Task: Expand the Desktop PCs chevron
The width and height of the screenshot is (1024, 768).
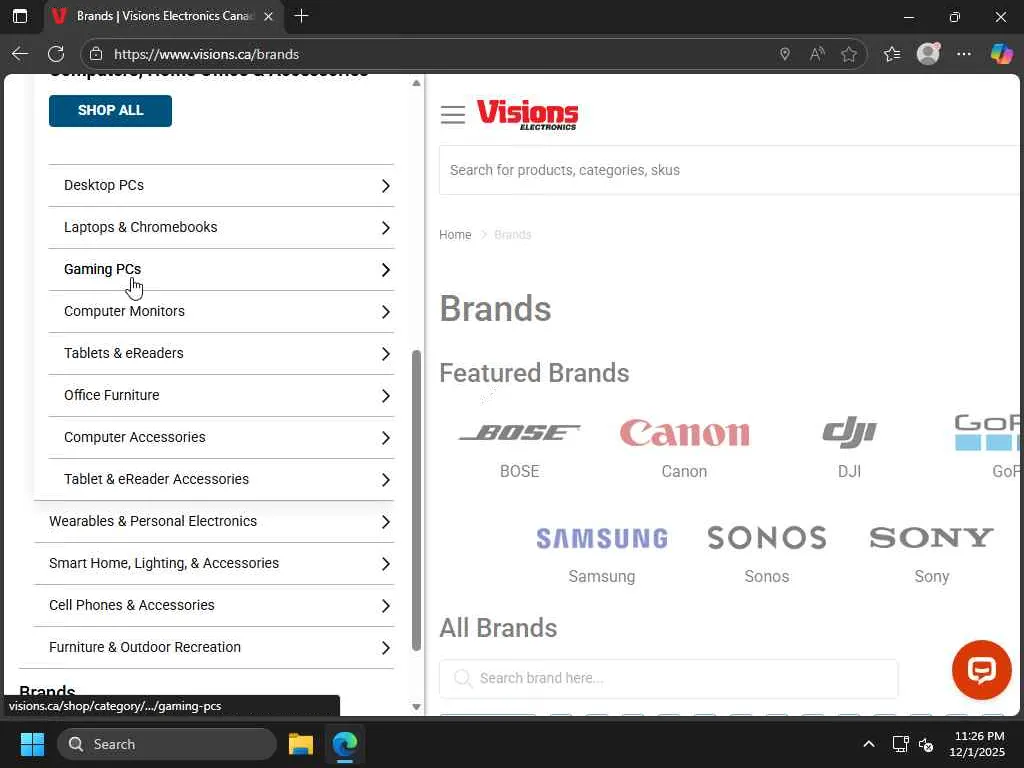Action: click(x=386, y=186)
